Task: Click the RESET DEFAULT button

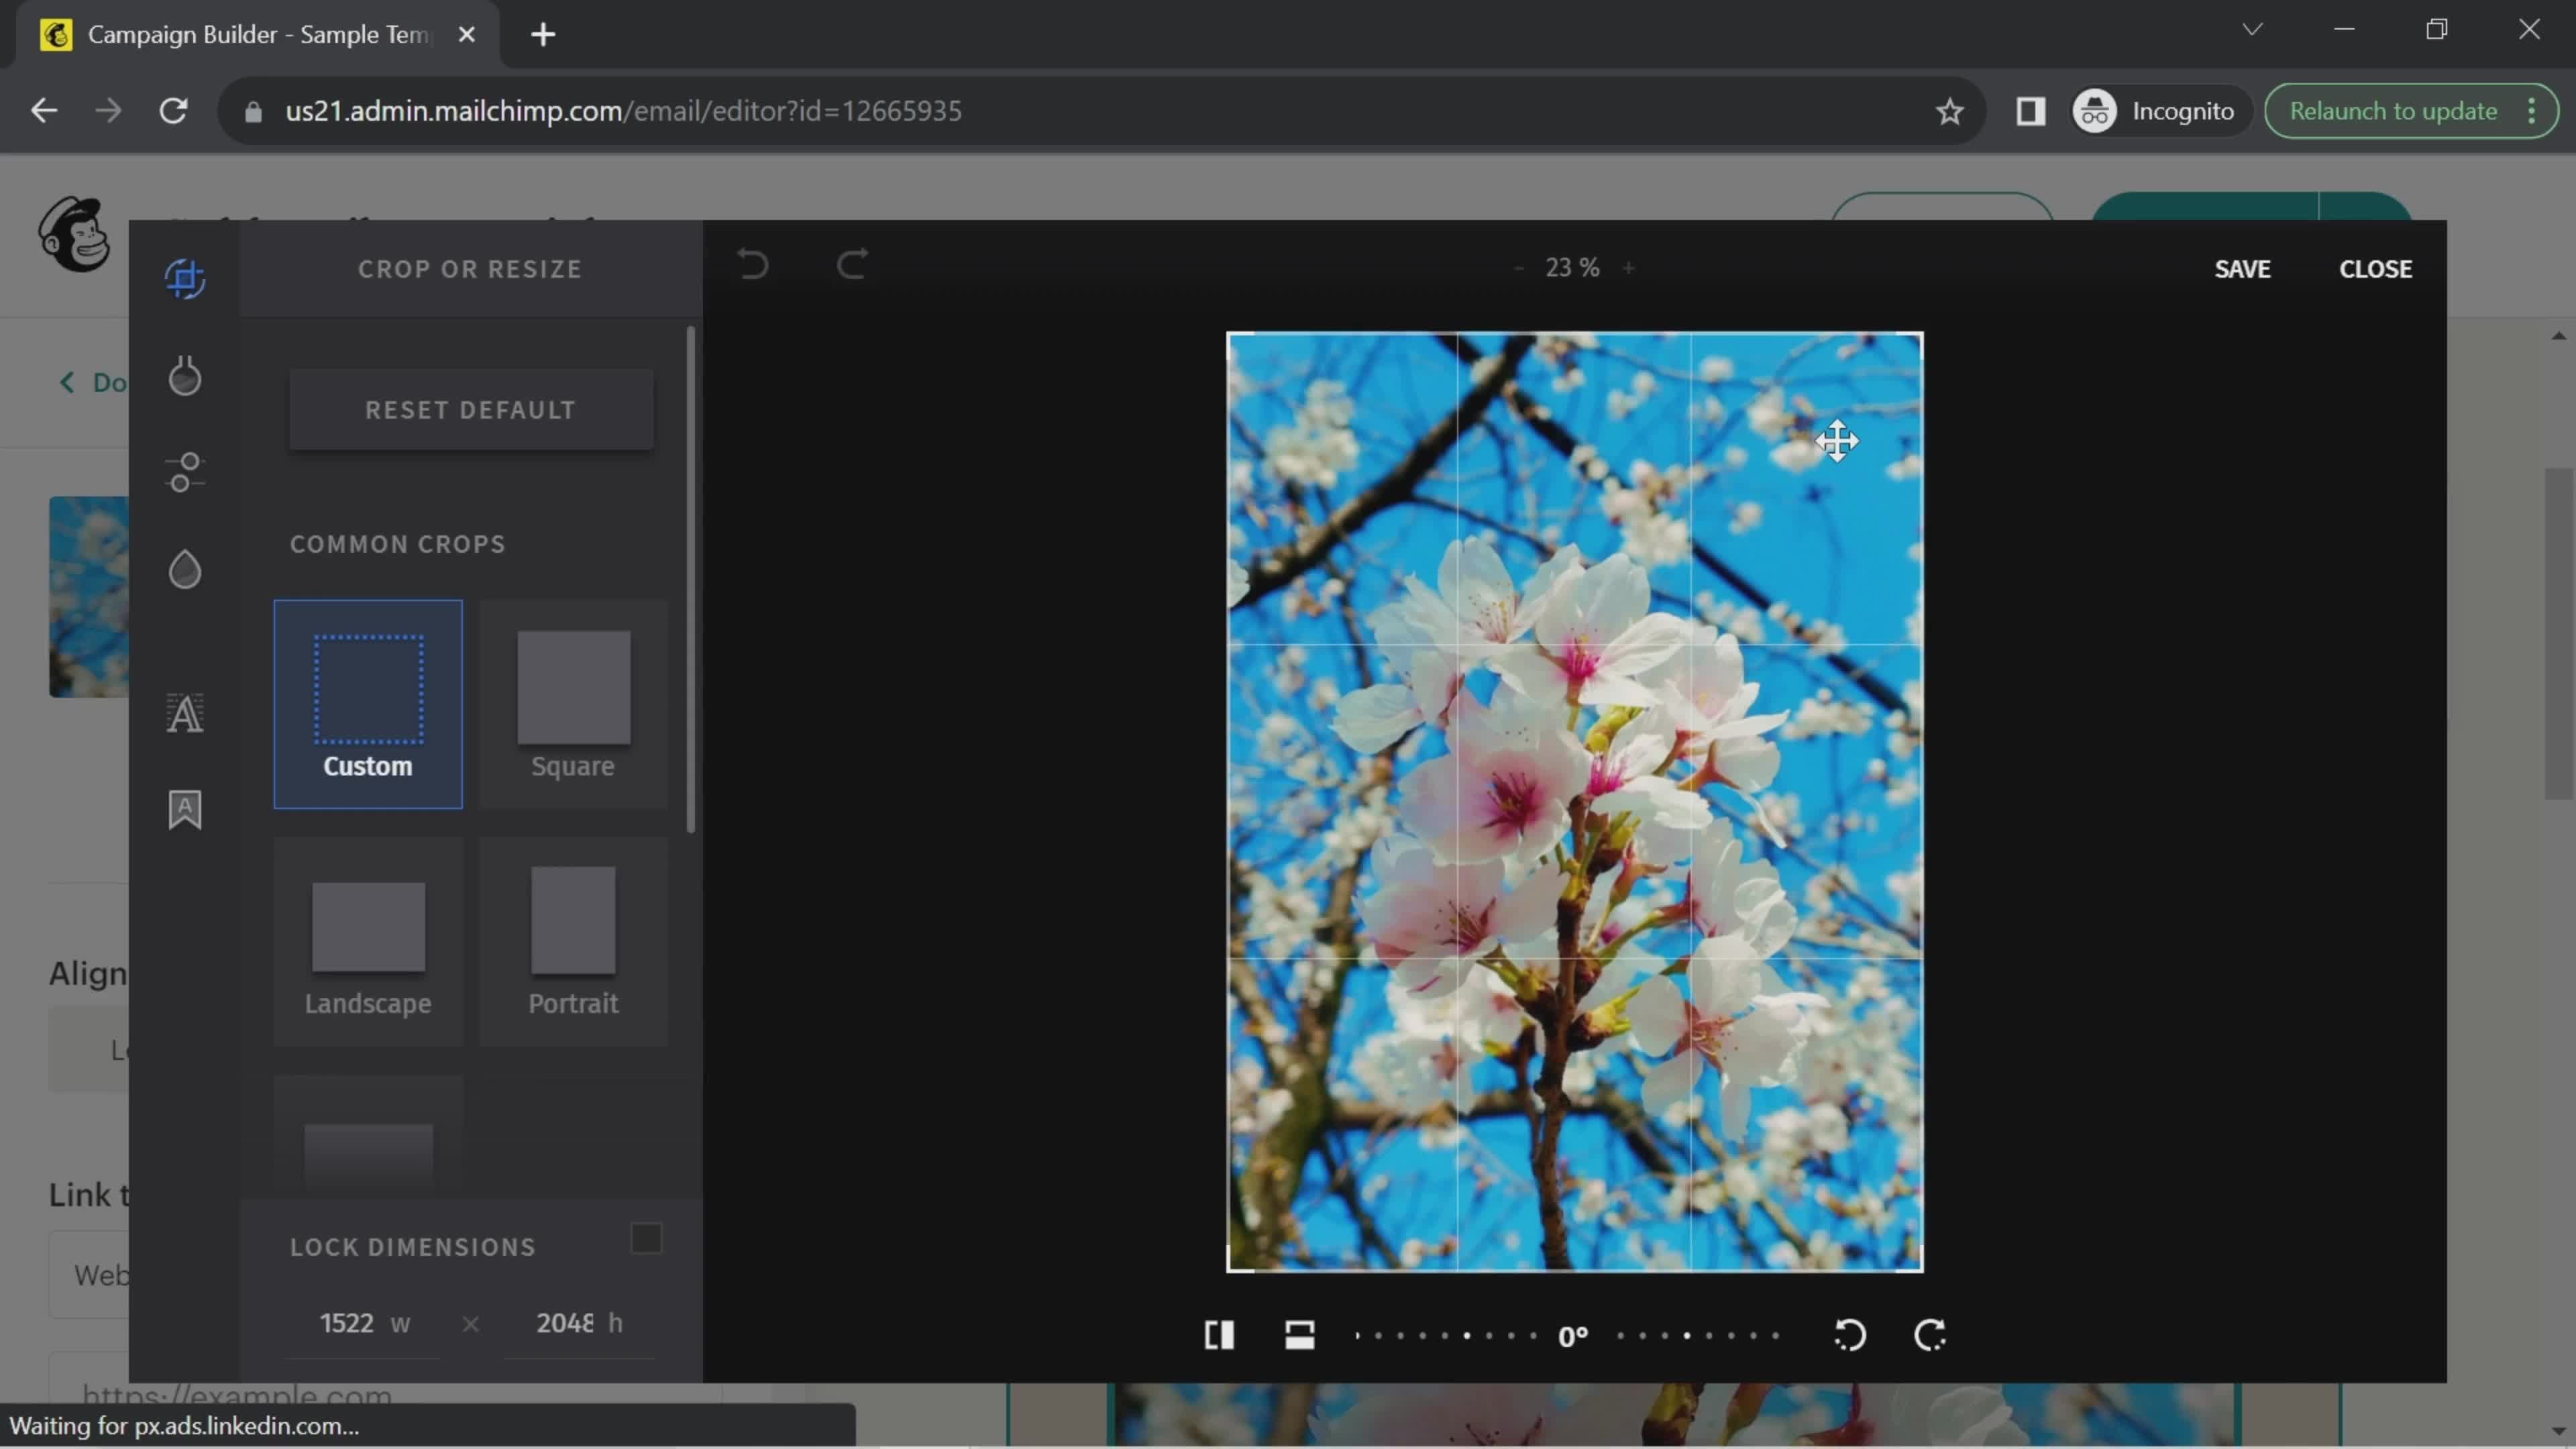Action: [x=471, y=410]
